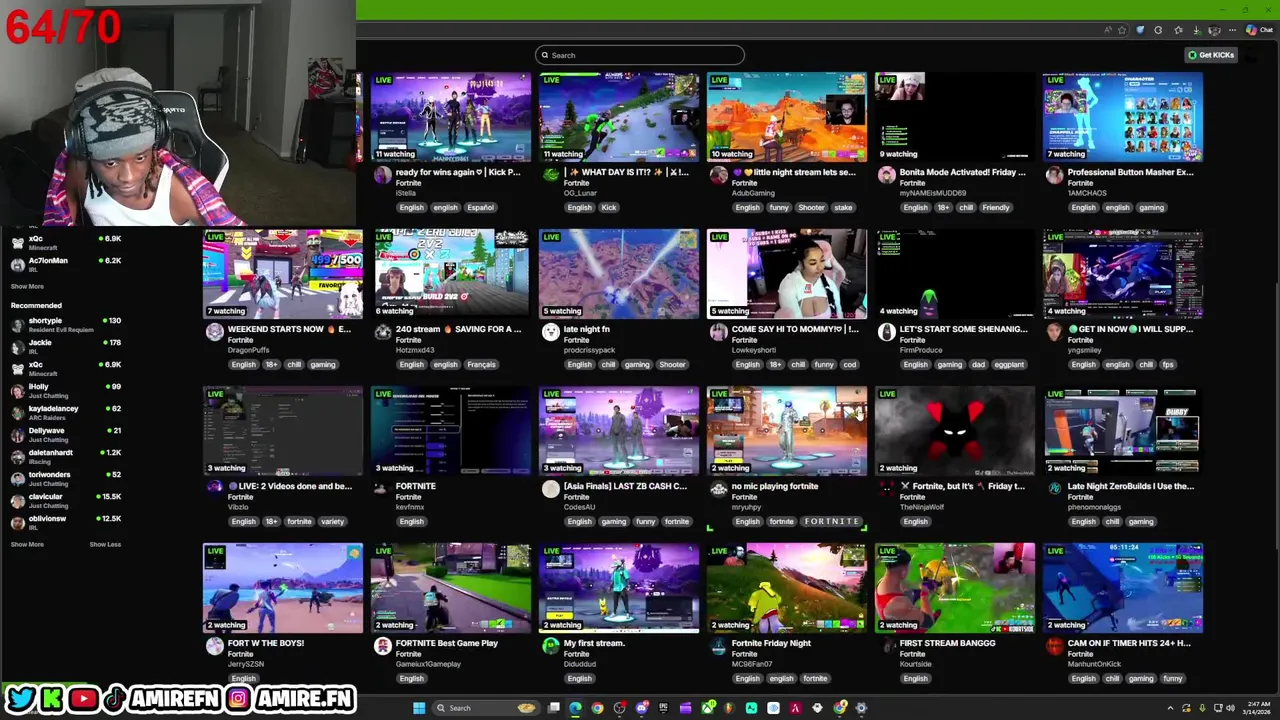The width and height of the screenshot is (1280, 720).
Task: Open 'no mic playing fortnite' stream title
Action: point(775,486)
